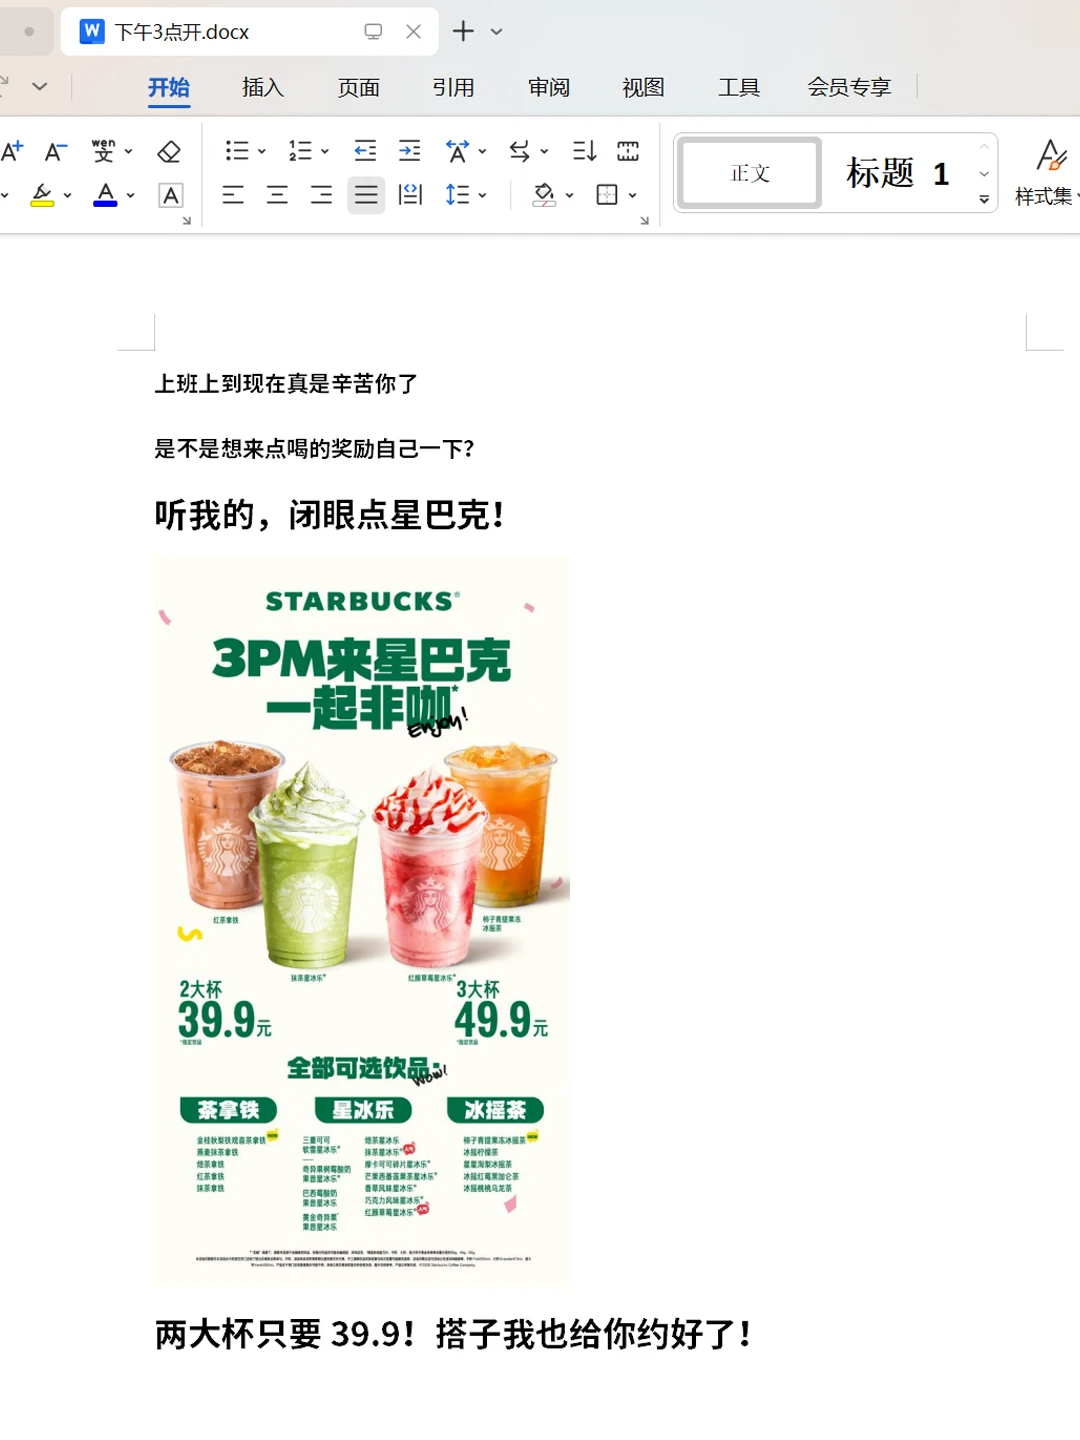The height and width of the screenshot is (1440, 1080).
Task: Toggle justified alignment
Action: 366,195
